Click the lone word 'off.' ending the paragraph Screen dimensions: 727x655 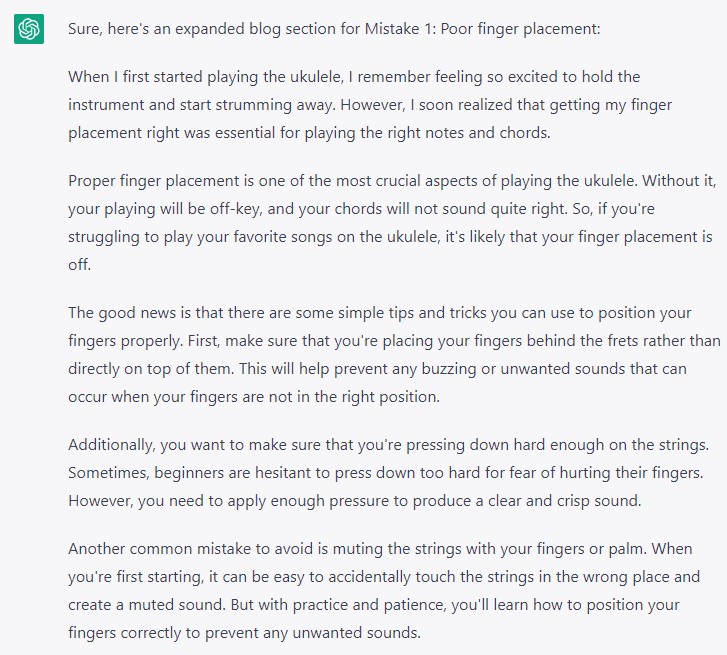pos(80,265)
